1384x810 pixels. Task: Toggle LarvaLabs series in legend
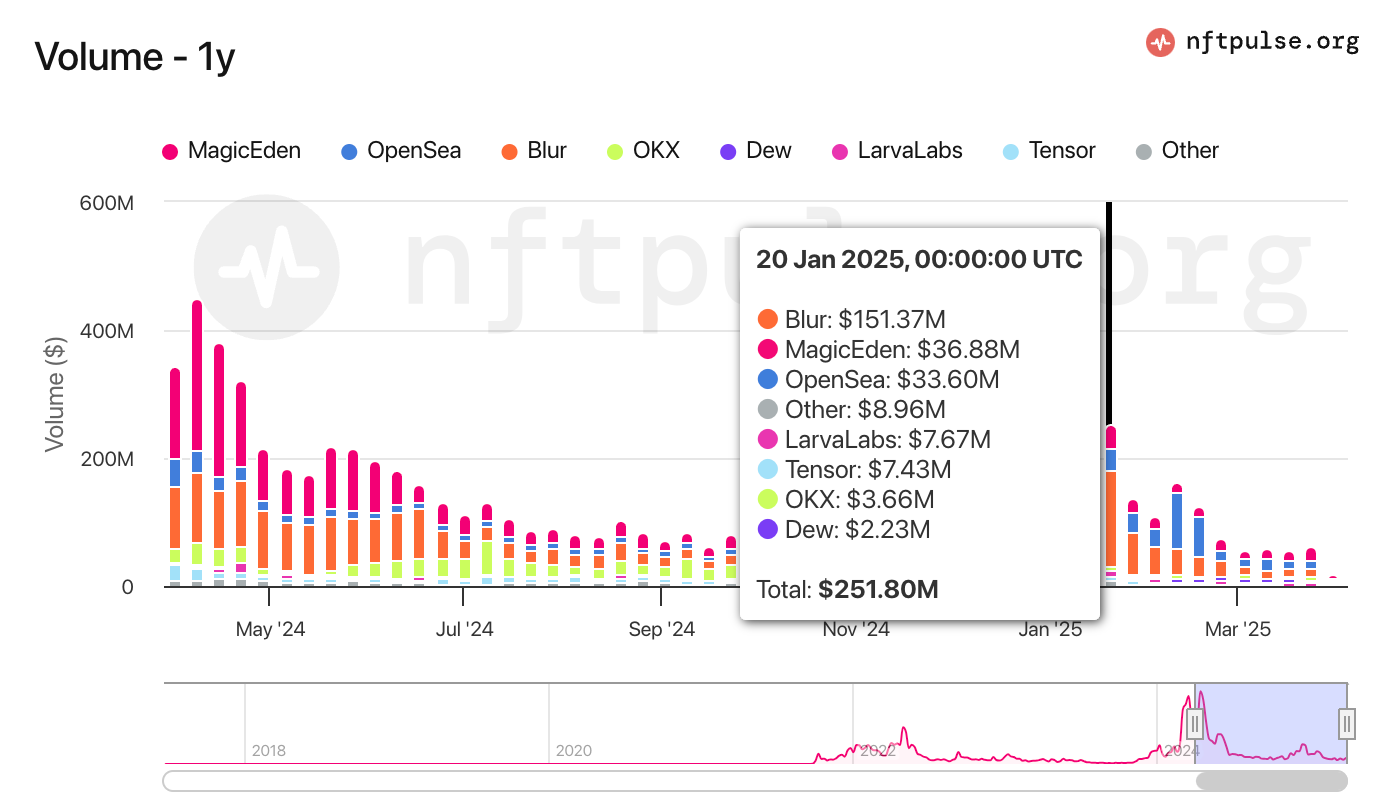(897, 151)
